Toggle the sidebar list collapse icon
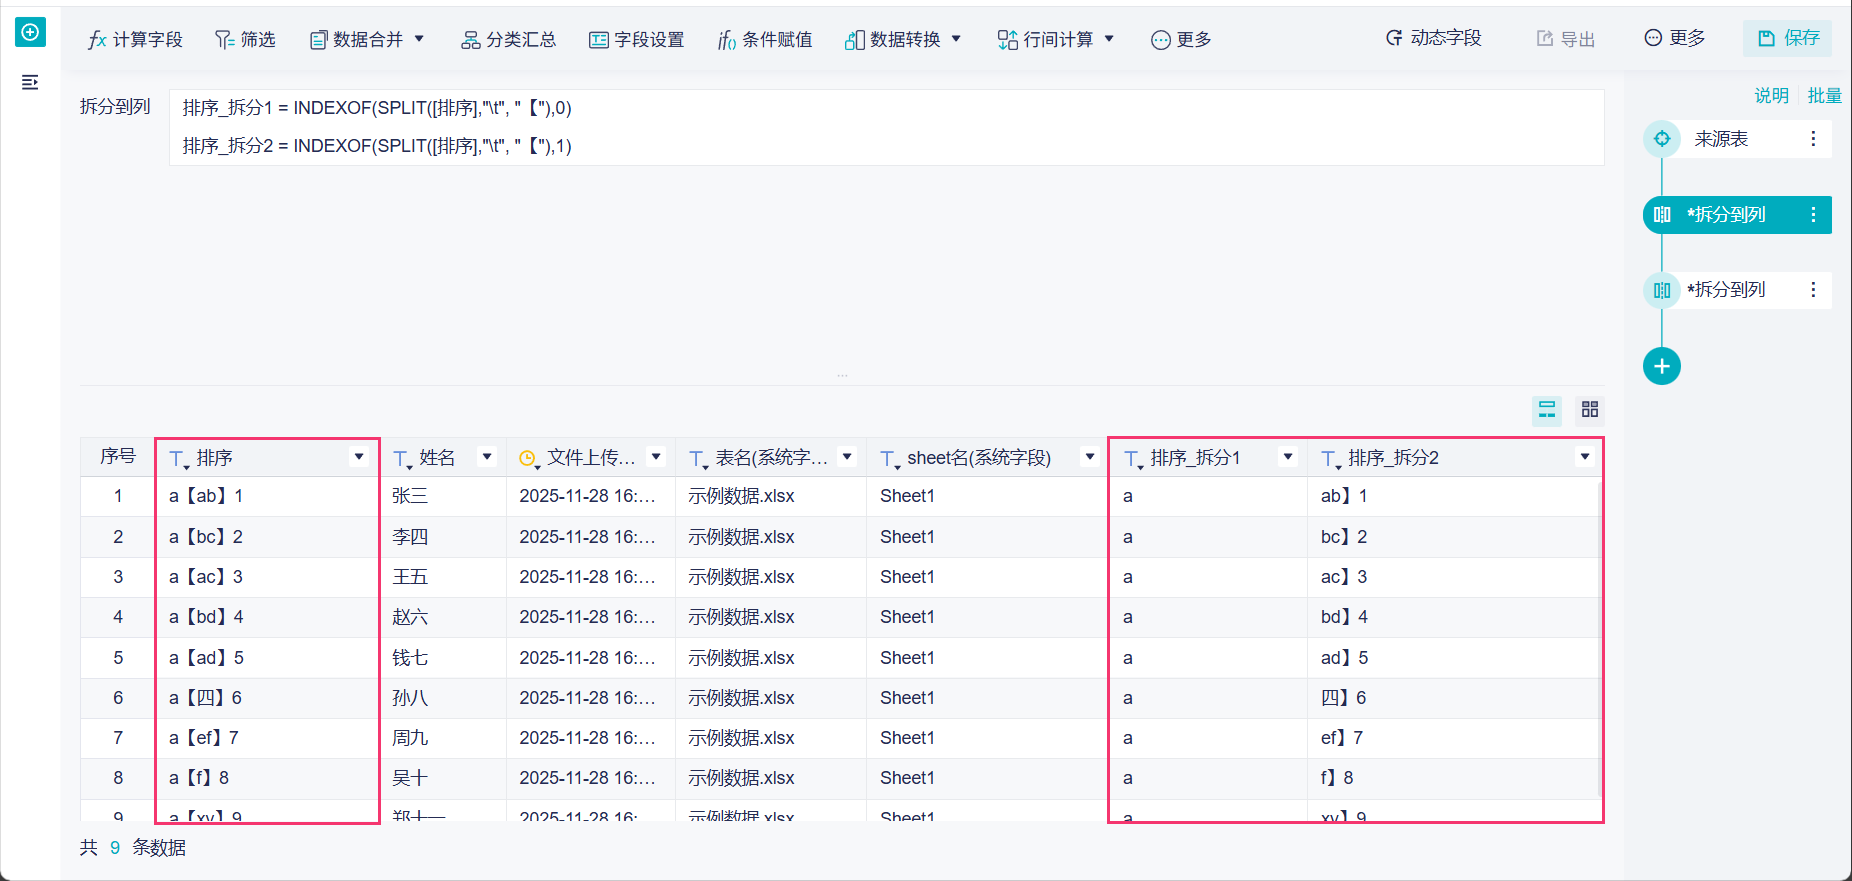The width and height of the screenshot is (1852, 881). pos(30,82)
